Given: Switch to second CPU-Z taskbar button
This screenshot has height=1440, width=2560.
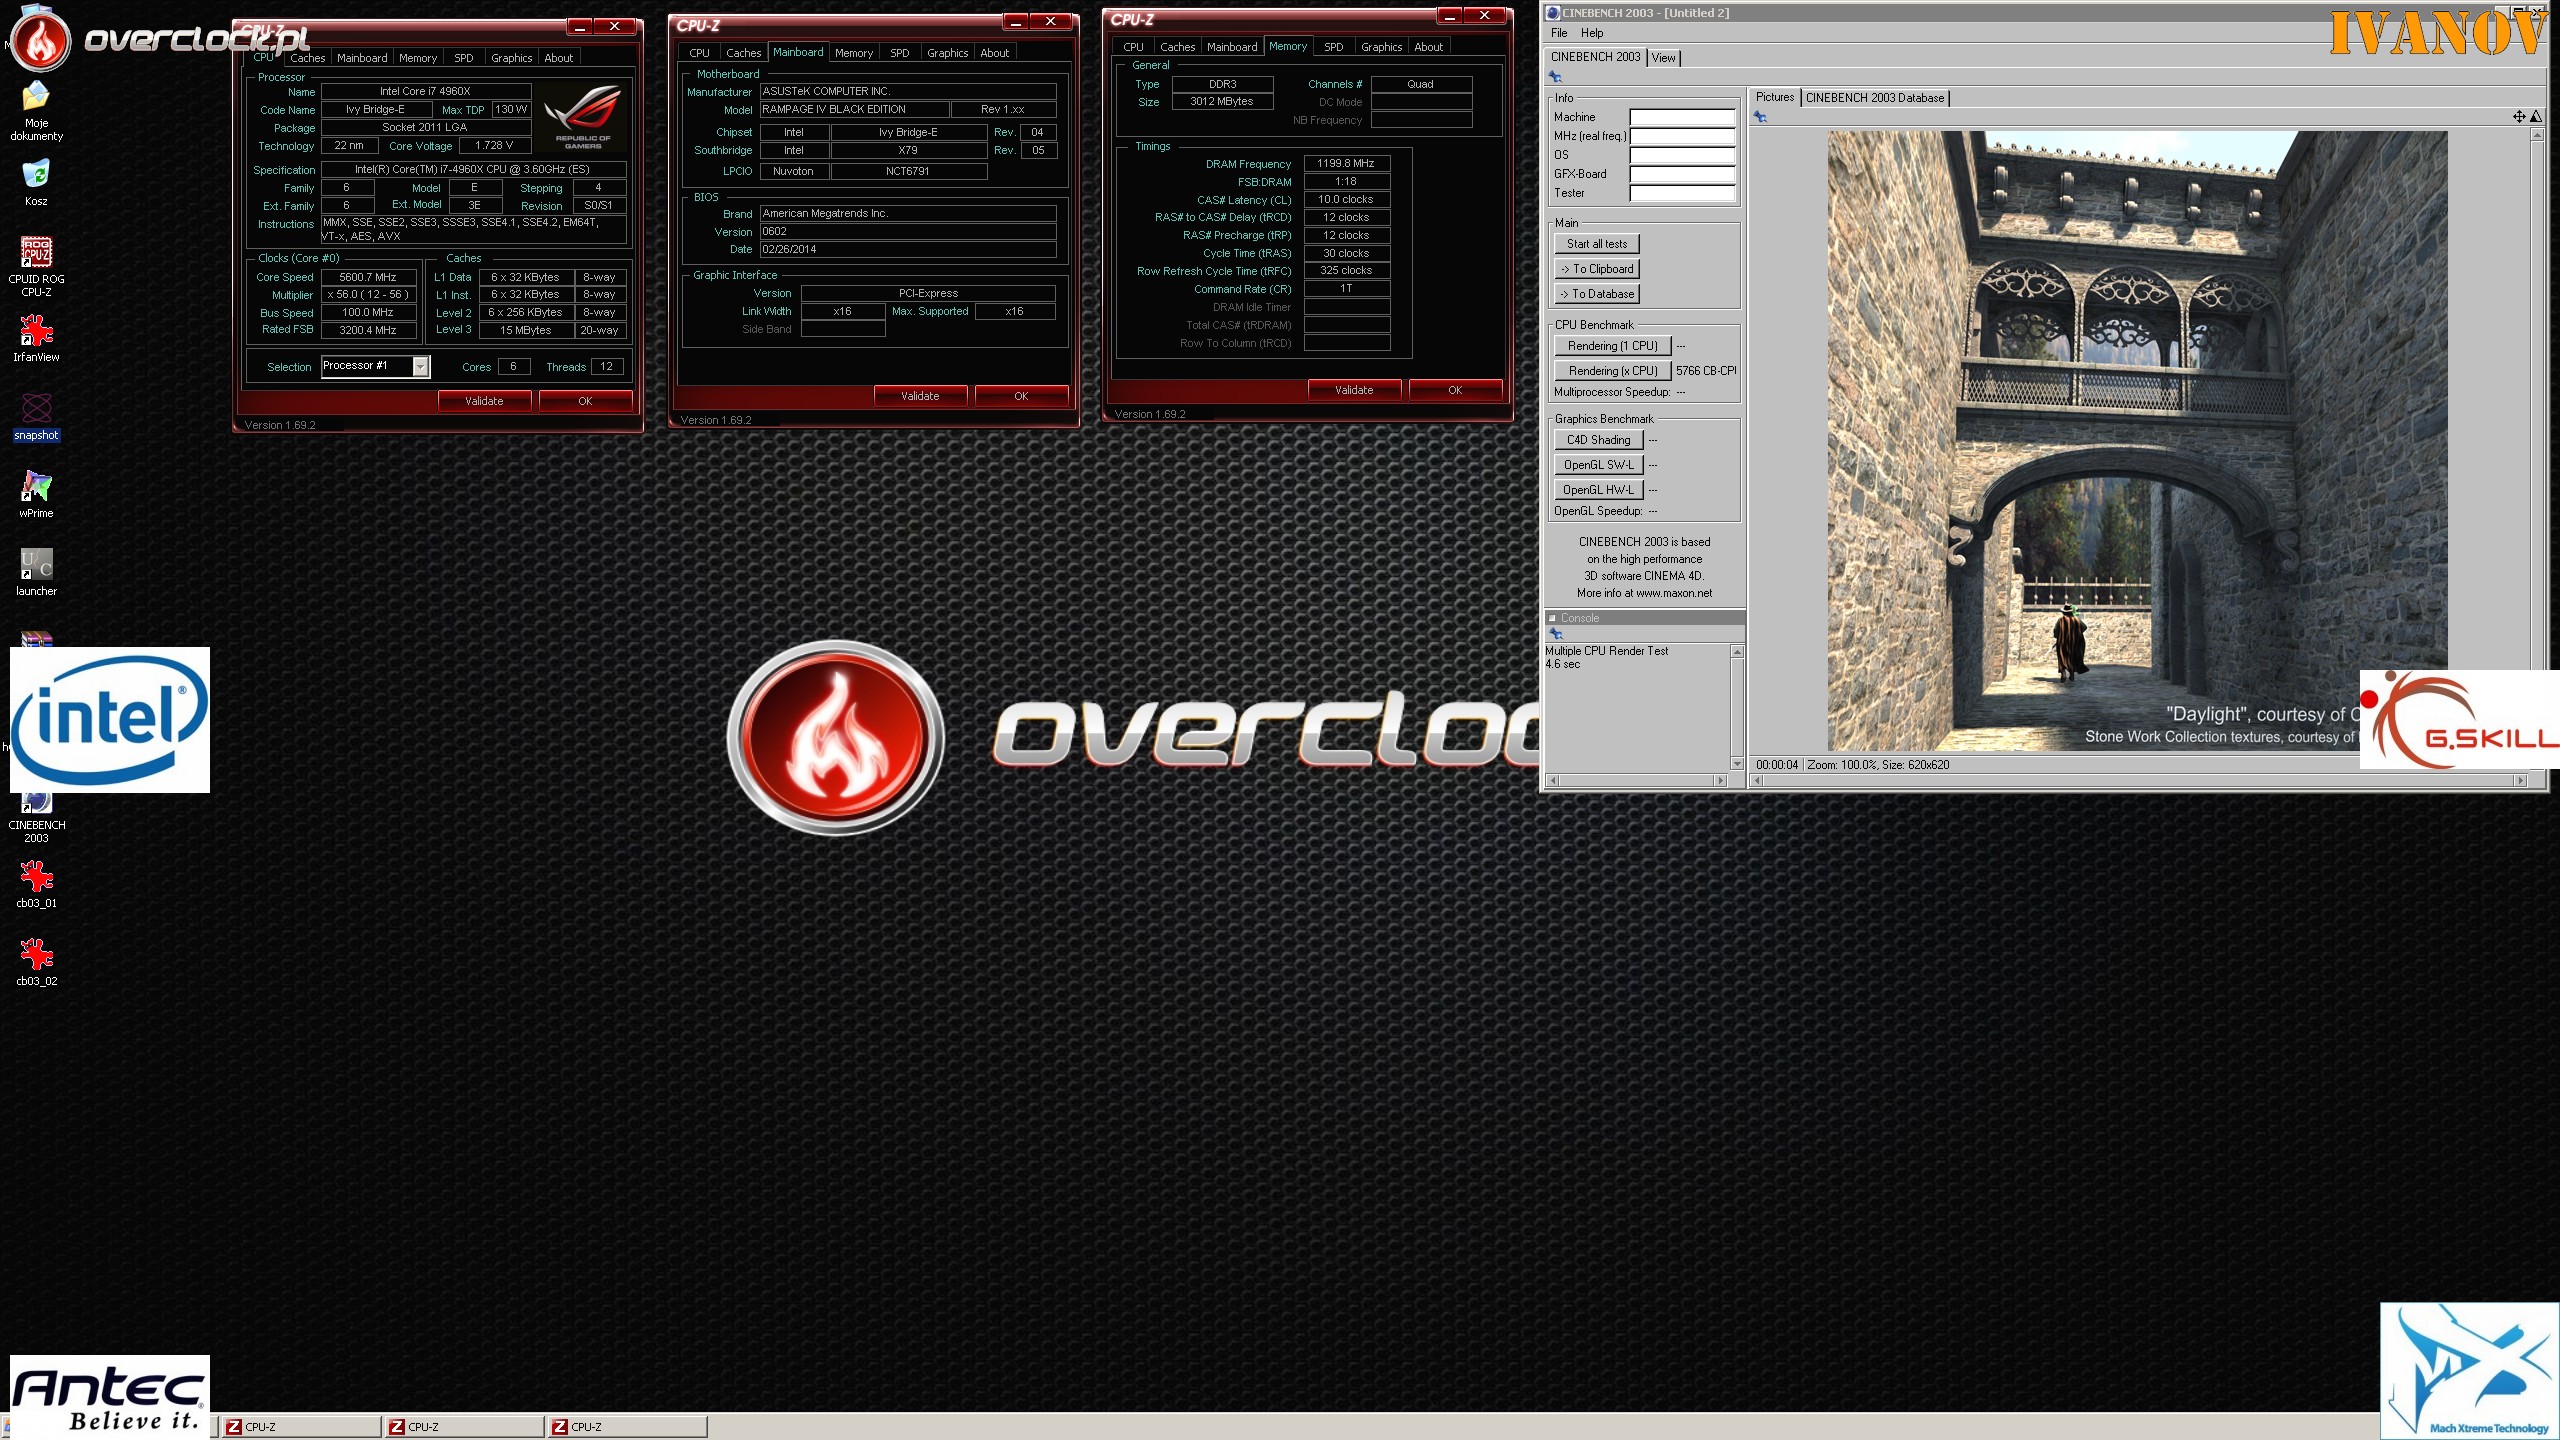Looking at the screenshot, I should point(464,1427).
